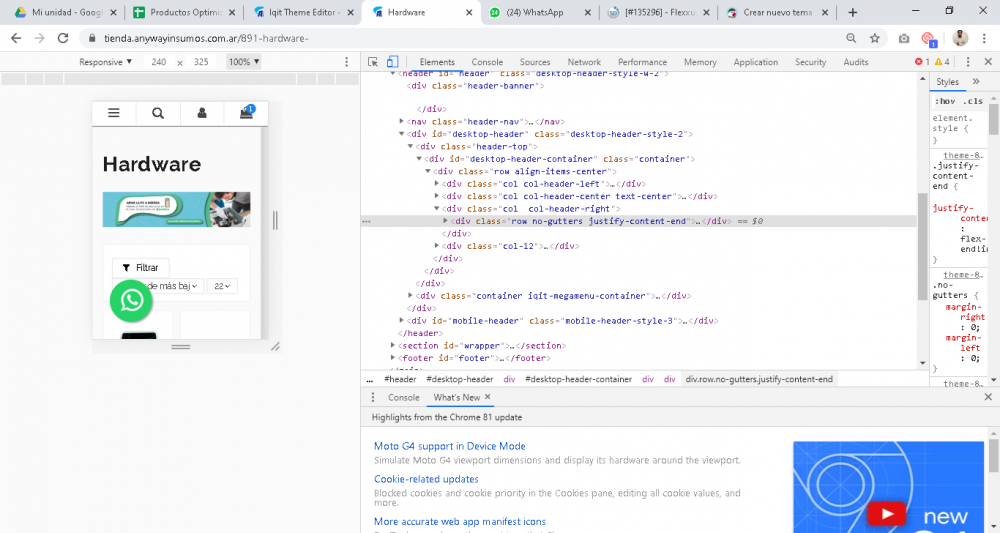Screen dimensions: 1000x533
Task: Expand the footer element in DOM tree
Action: [393, 358]
